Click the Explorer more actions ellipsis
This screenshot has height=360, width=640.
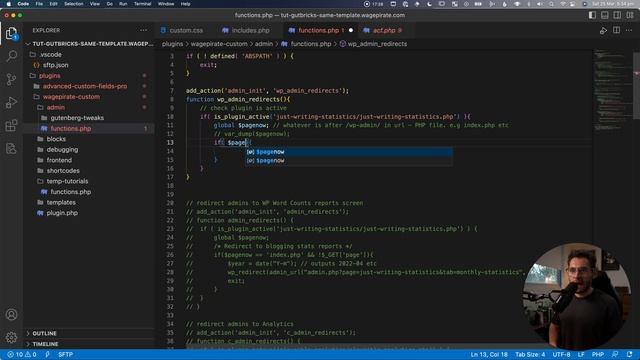point(143,30)
